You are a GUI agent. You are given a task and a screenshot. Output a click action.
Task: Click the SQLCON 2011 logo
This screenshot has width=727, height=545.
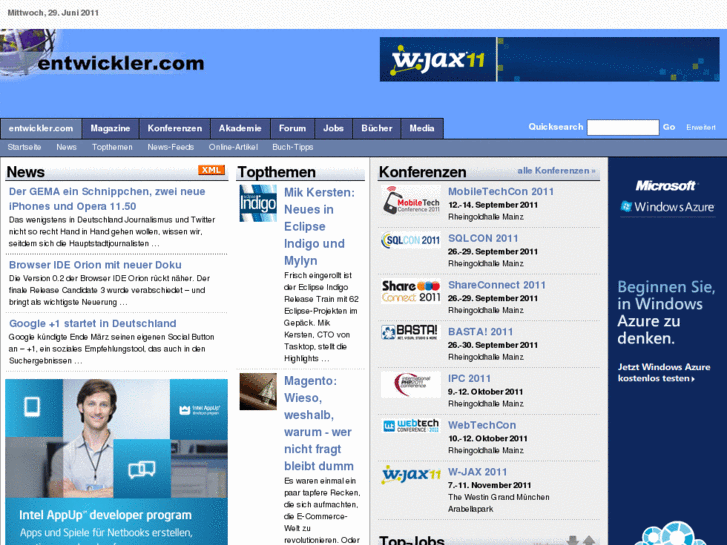tap(411, 240)
